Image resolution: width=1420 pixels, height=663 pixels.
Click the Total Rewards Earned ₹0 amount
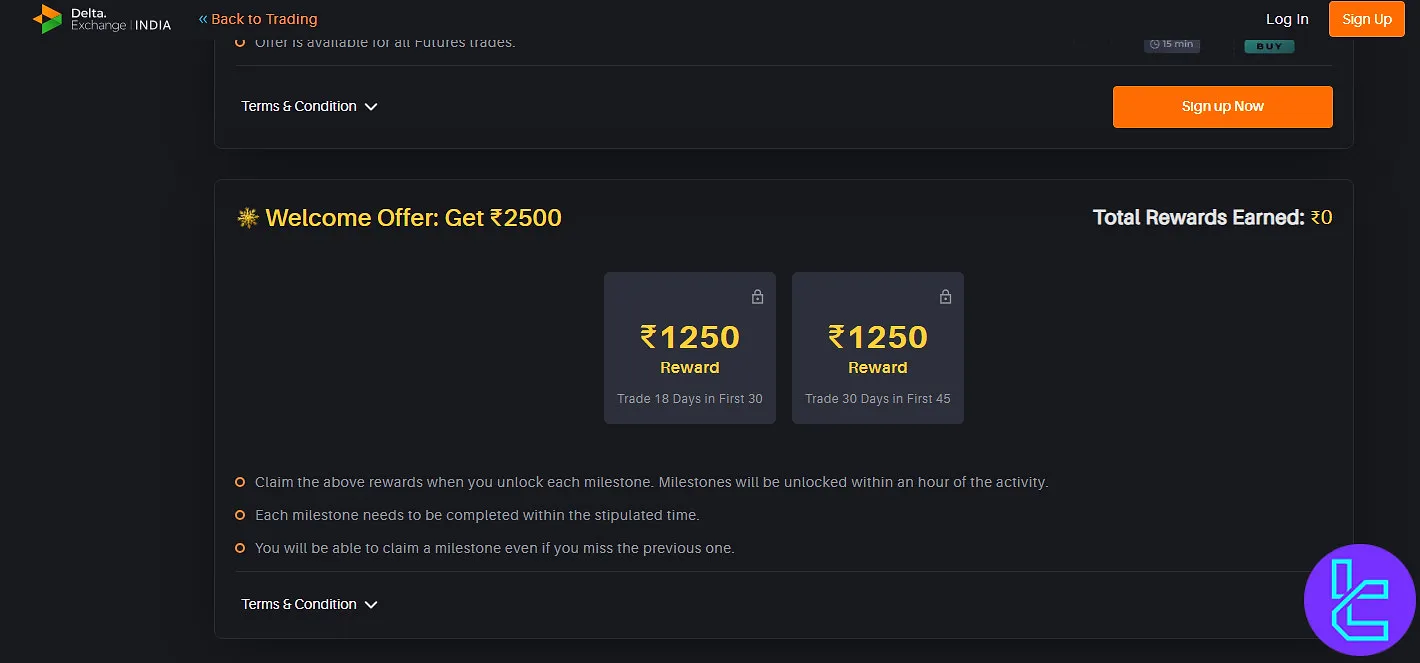pos(1321,217)
